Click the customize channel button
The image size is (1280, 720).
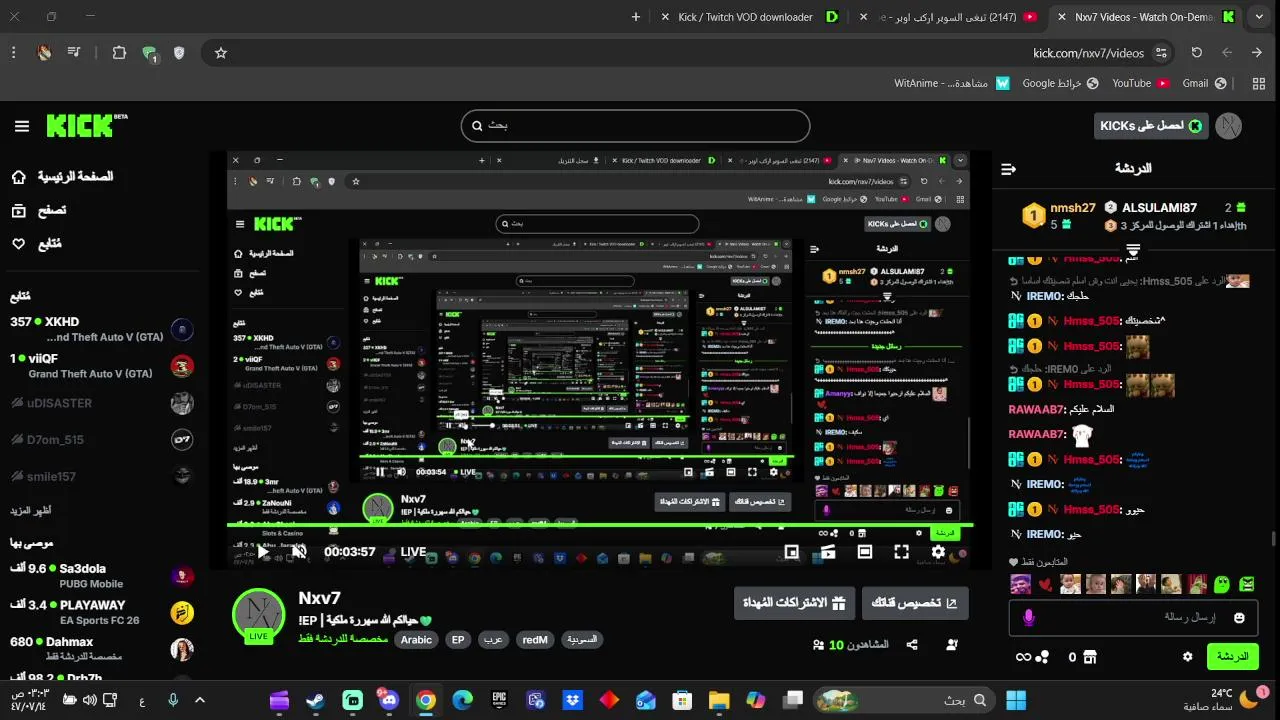(x=915, y=603)
